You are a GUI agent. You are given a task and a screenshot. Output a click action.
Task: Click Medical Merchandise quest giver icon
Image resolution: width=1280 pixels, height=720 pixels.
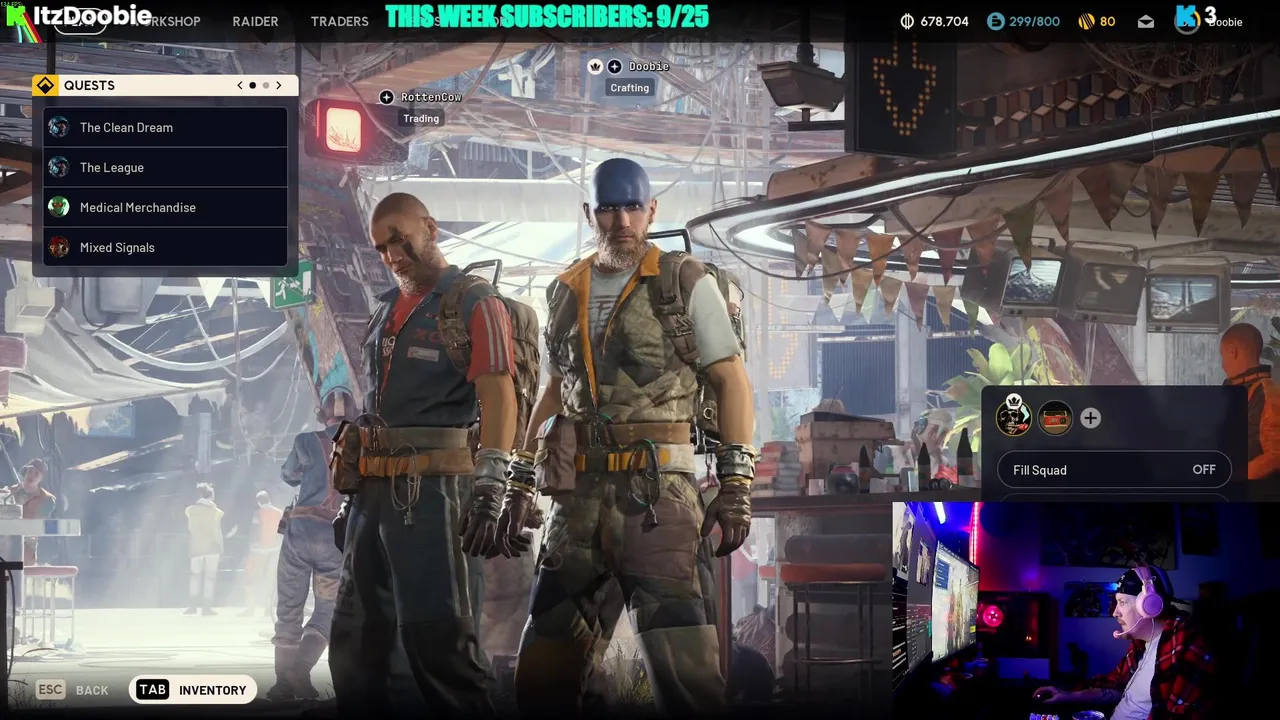[x=59, y=207]
